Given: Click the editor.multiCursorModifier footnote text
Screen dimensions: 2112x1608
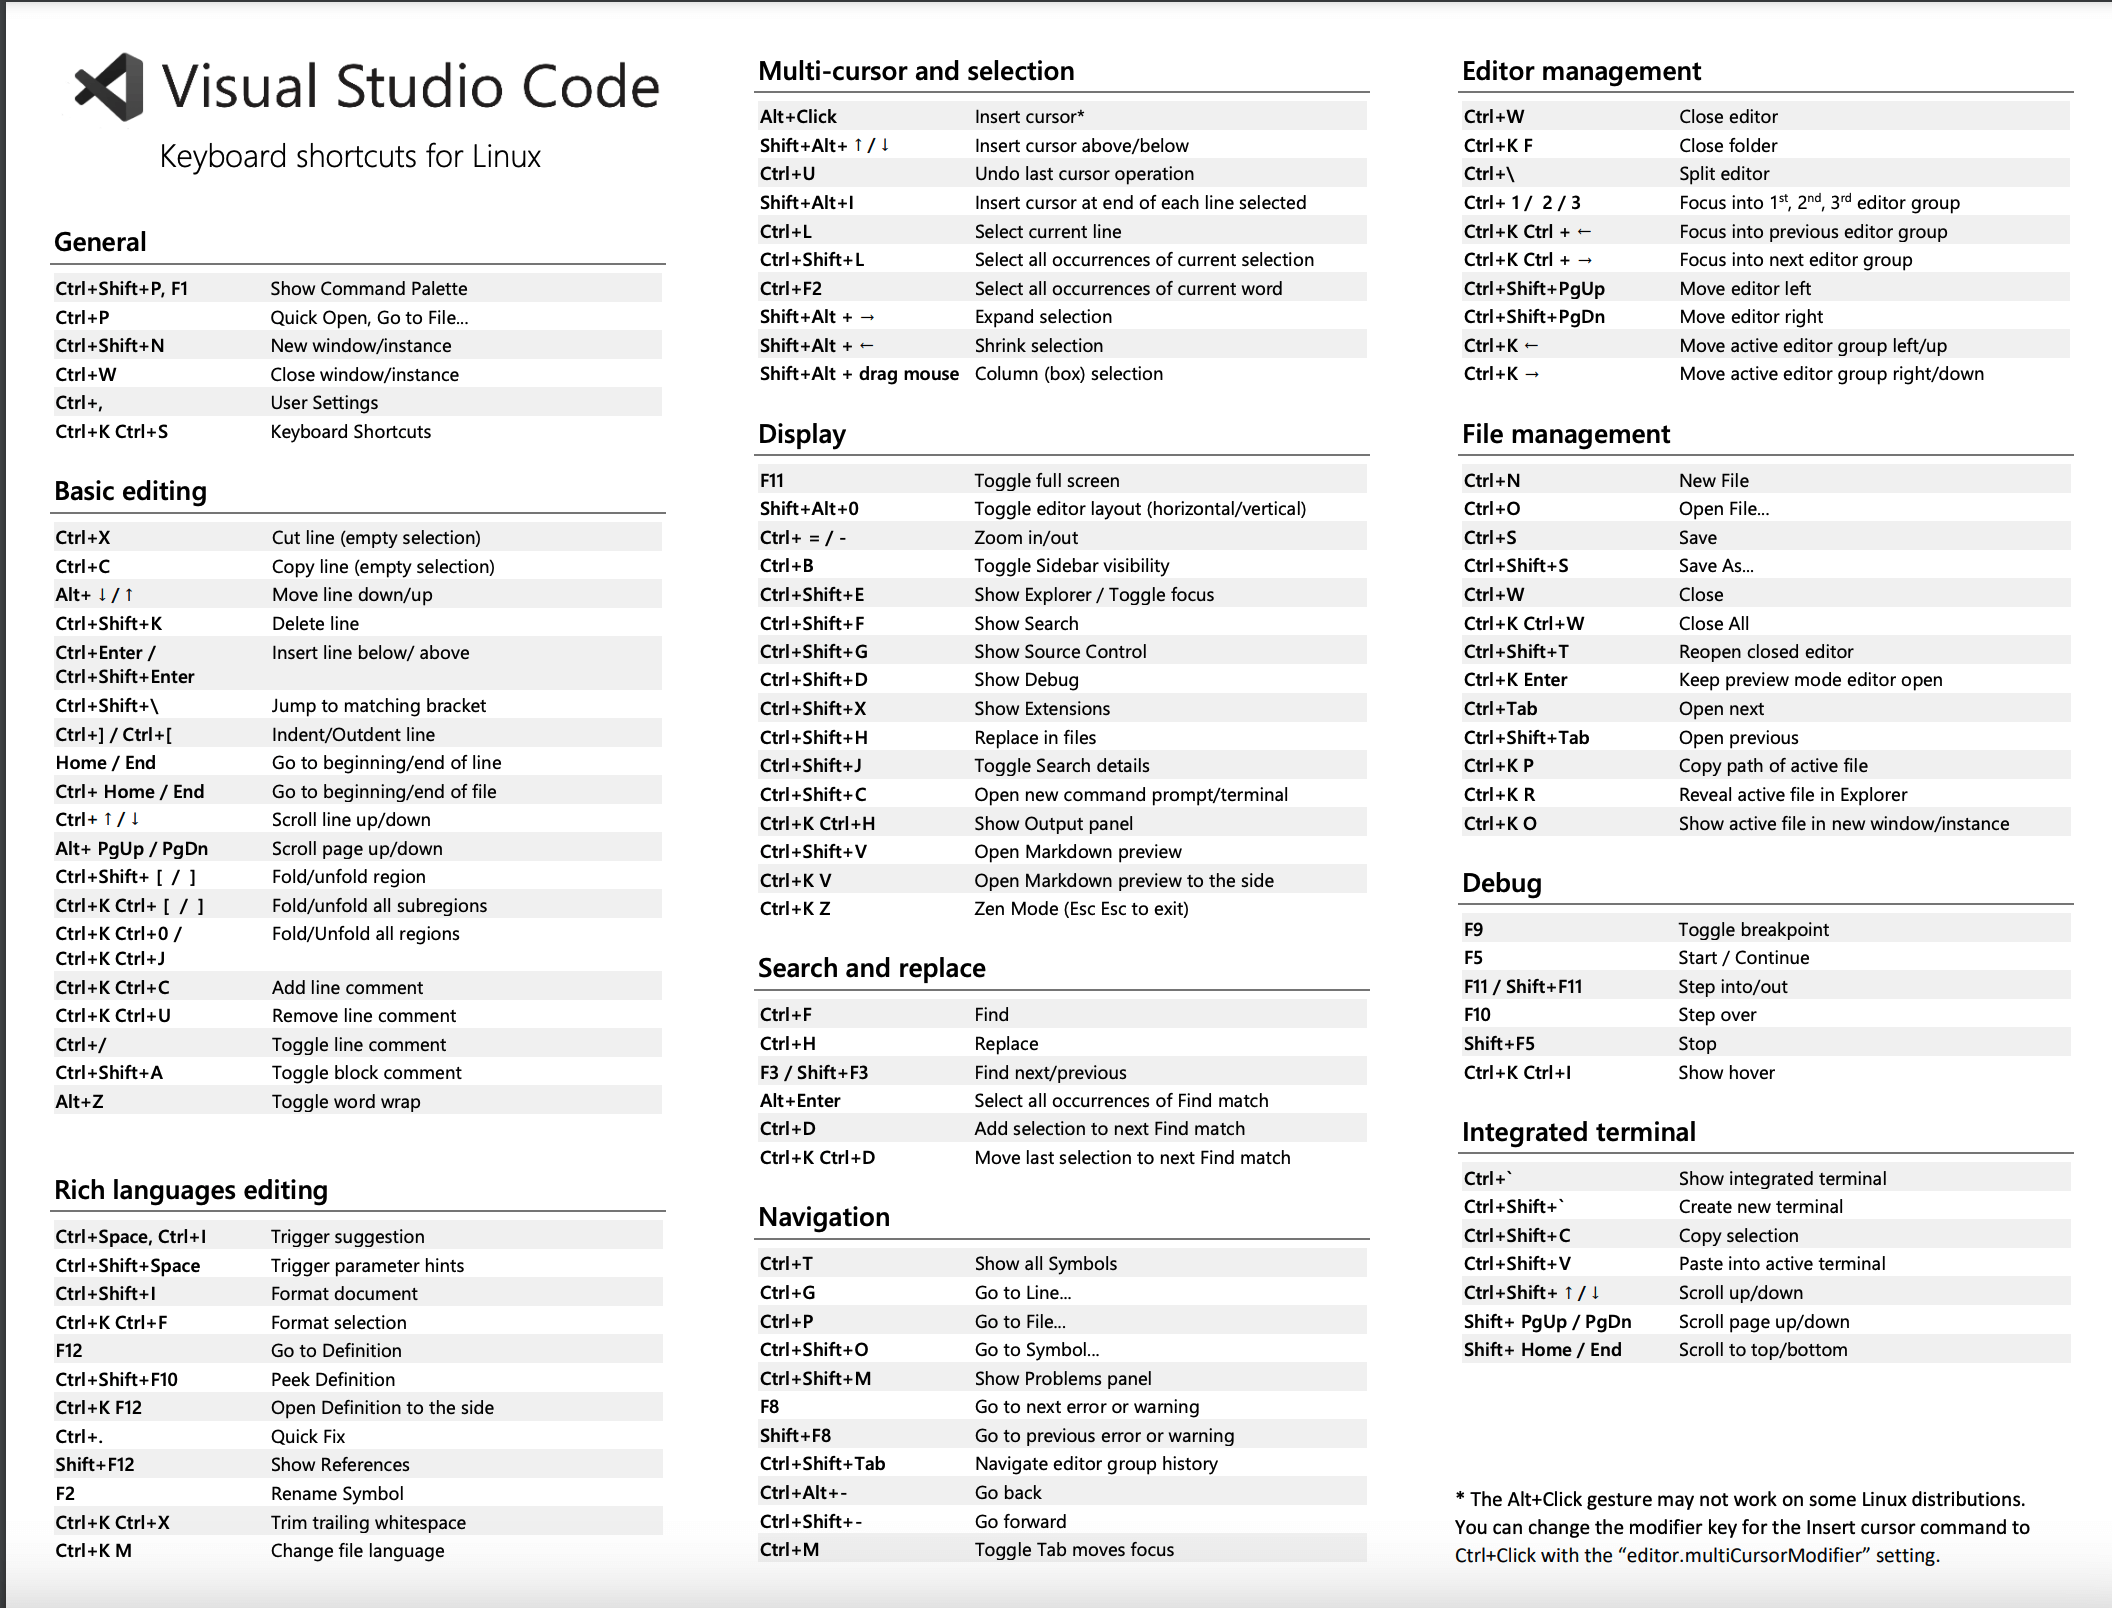Looking at the screenshot, I should pyautogui.click(x=1744, y=1556).
